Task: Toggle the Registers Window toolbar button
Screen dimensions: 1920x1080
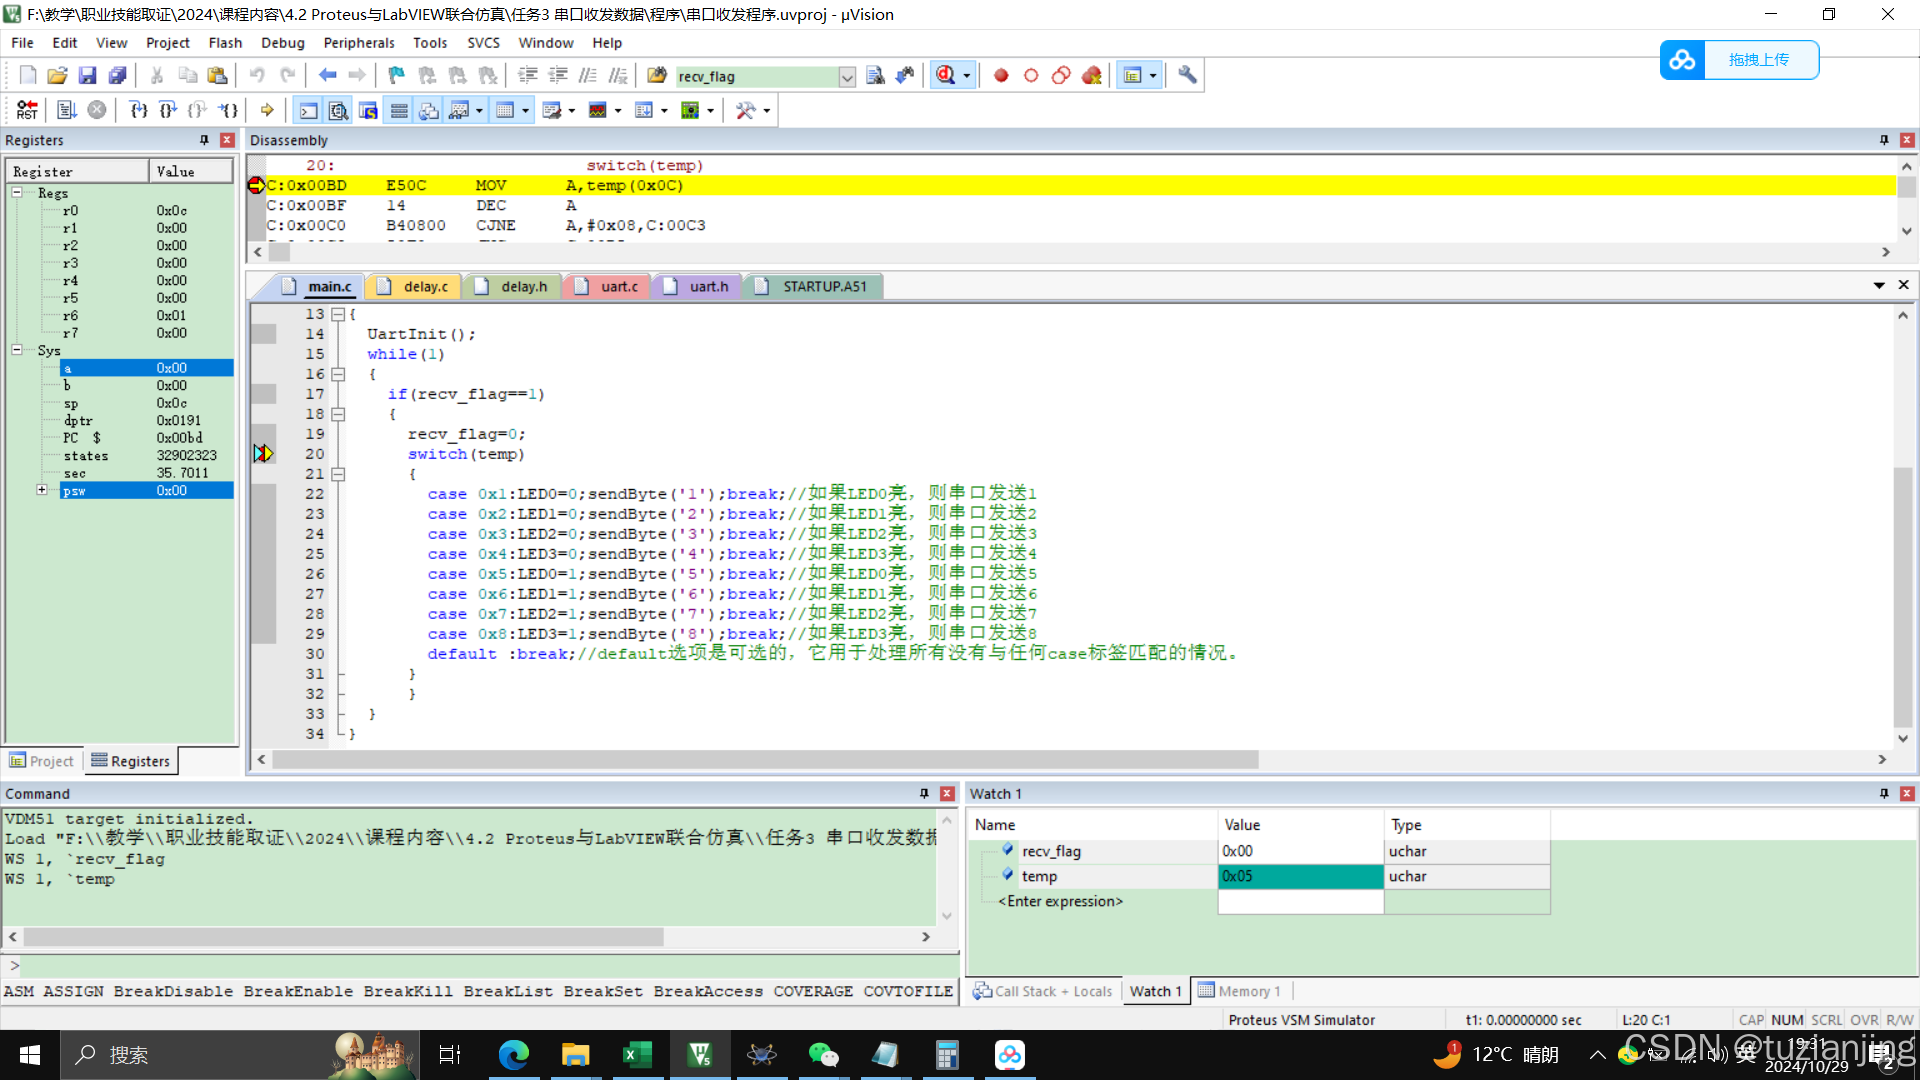Action: click(399, 110)
